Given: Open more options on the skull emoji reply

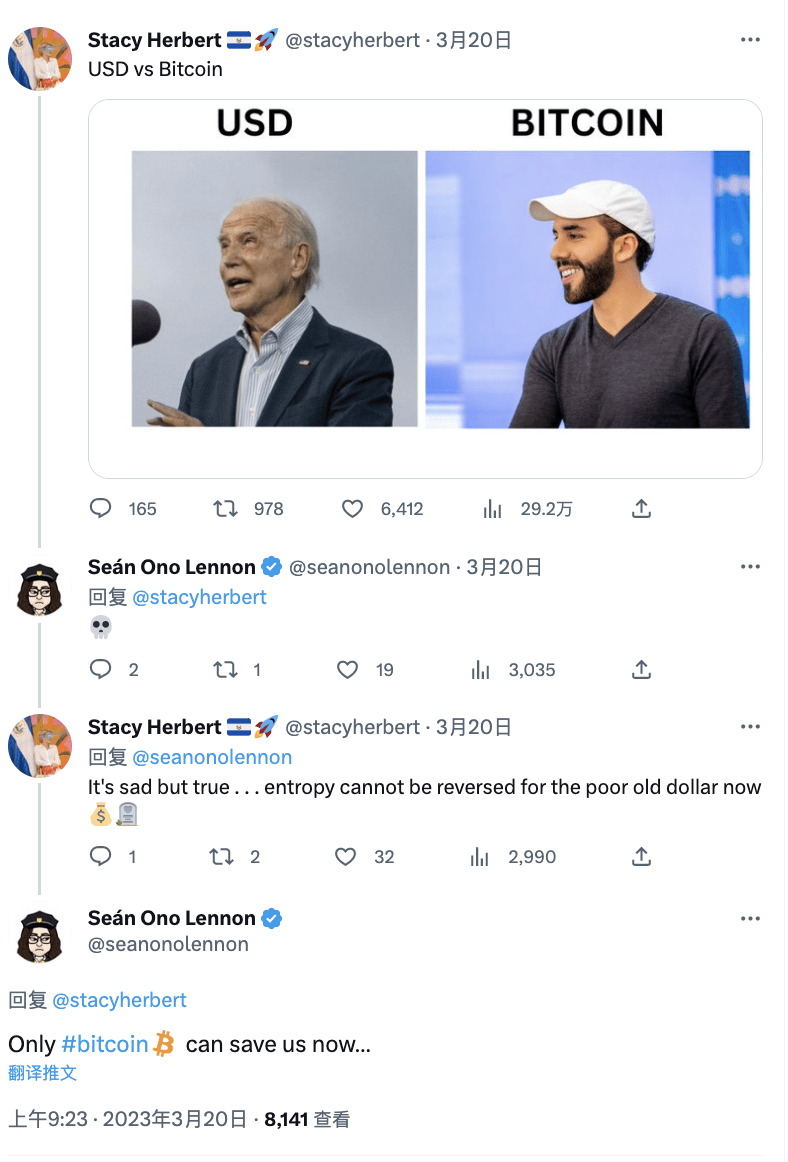Looking at the screenshot, I should point(750,567).
